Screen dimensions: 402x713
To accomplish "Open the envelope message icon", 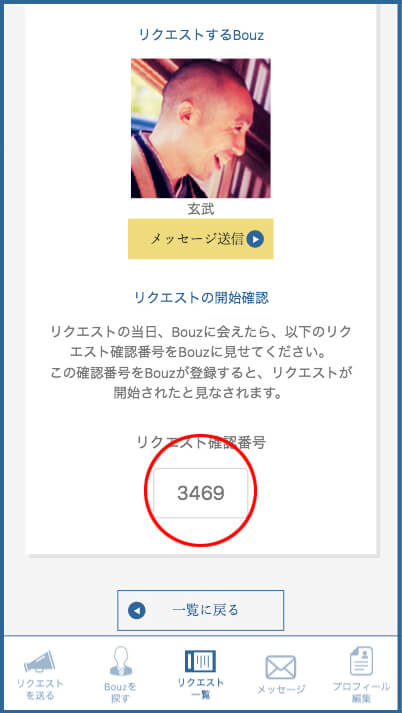I will point(281,668).
